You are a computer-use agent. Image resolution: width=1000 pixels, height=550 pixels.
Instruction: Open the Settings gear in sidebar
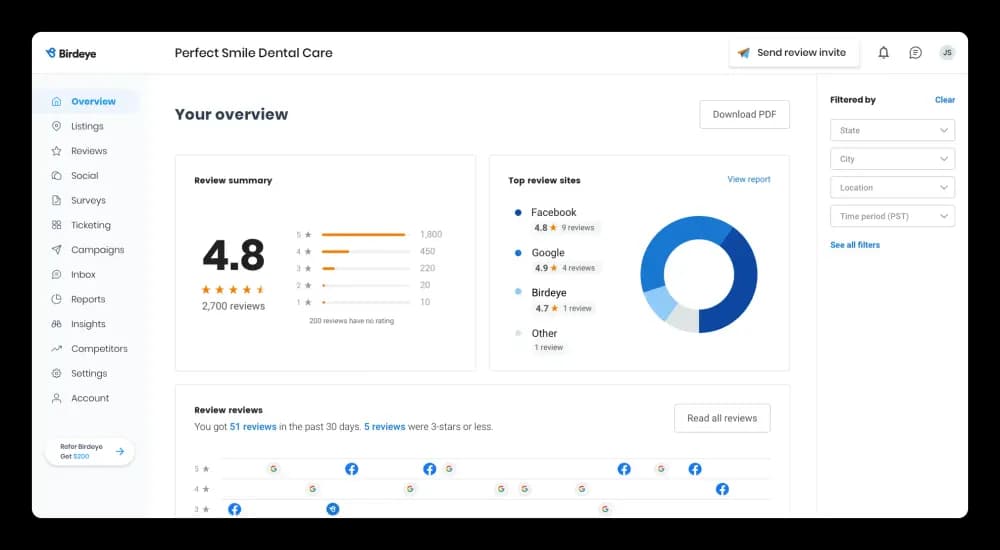[57, 373]
